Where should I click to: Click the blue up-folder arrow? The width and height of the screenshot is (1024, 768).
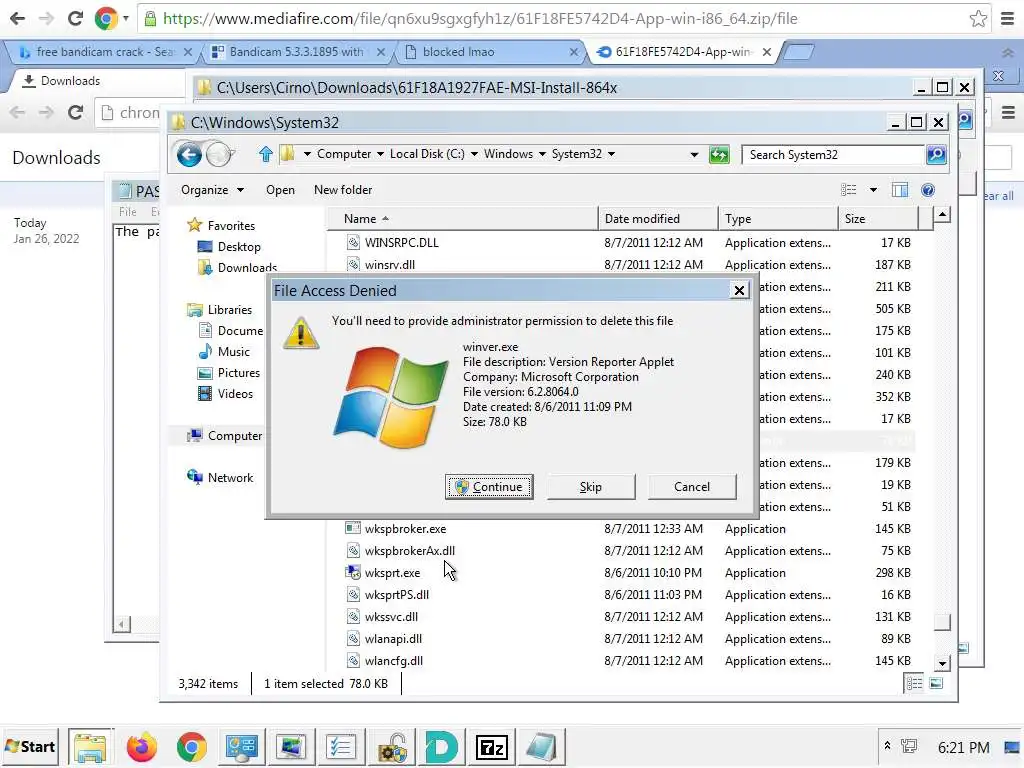265,154
